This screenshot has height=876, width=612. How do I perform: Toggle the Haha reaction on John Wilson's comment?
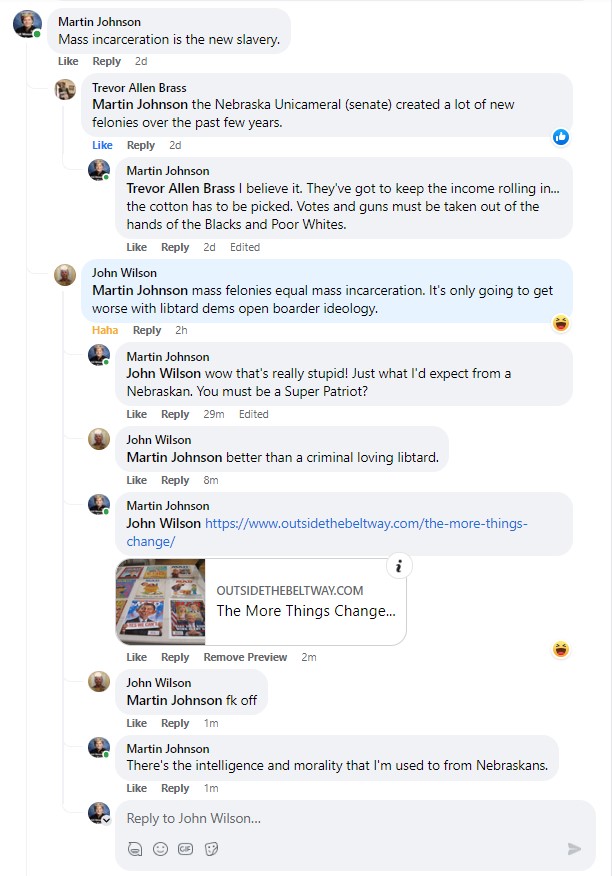point(105,330)
